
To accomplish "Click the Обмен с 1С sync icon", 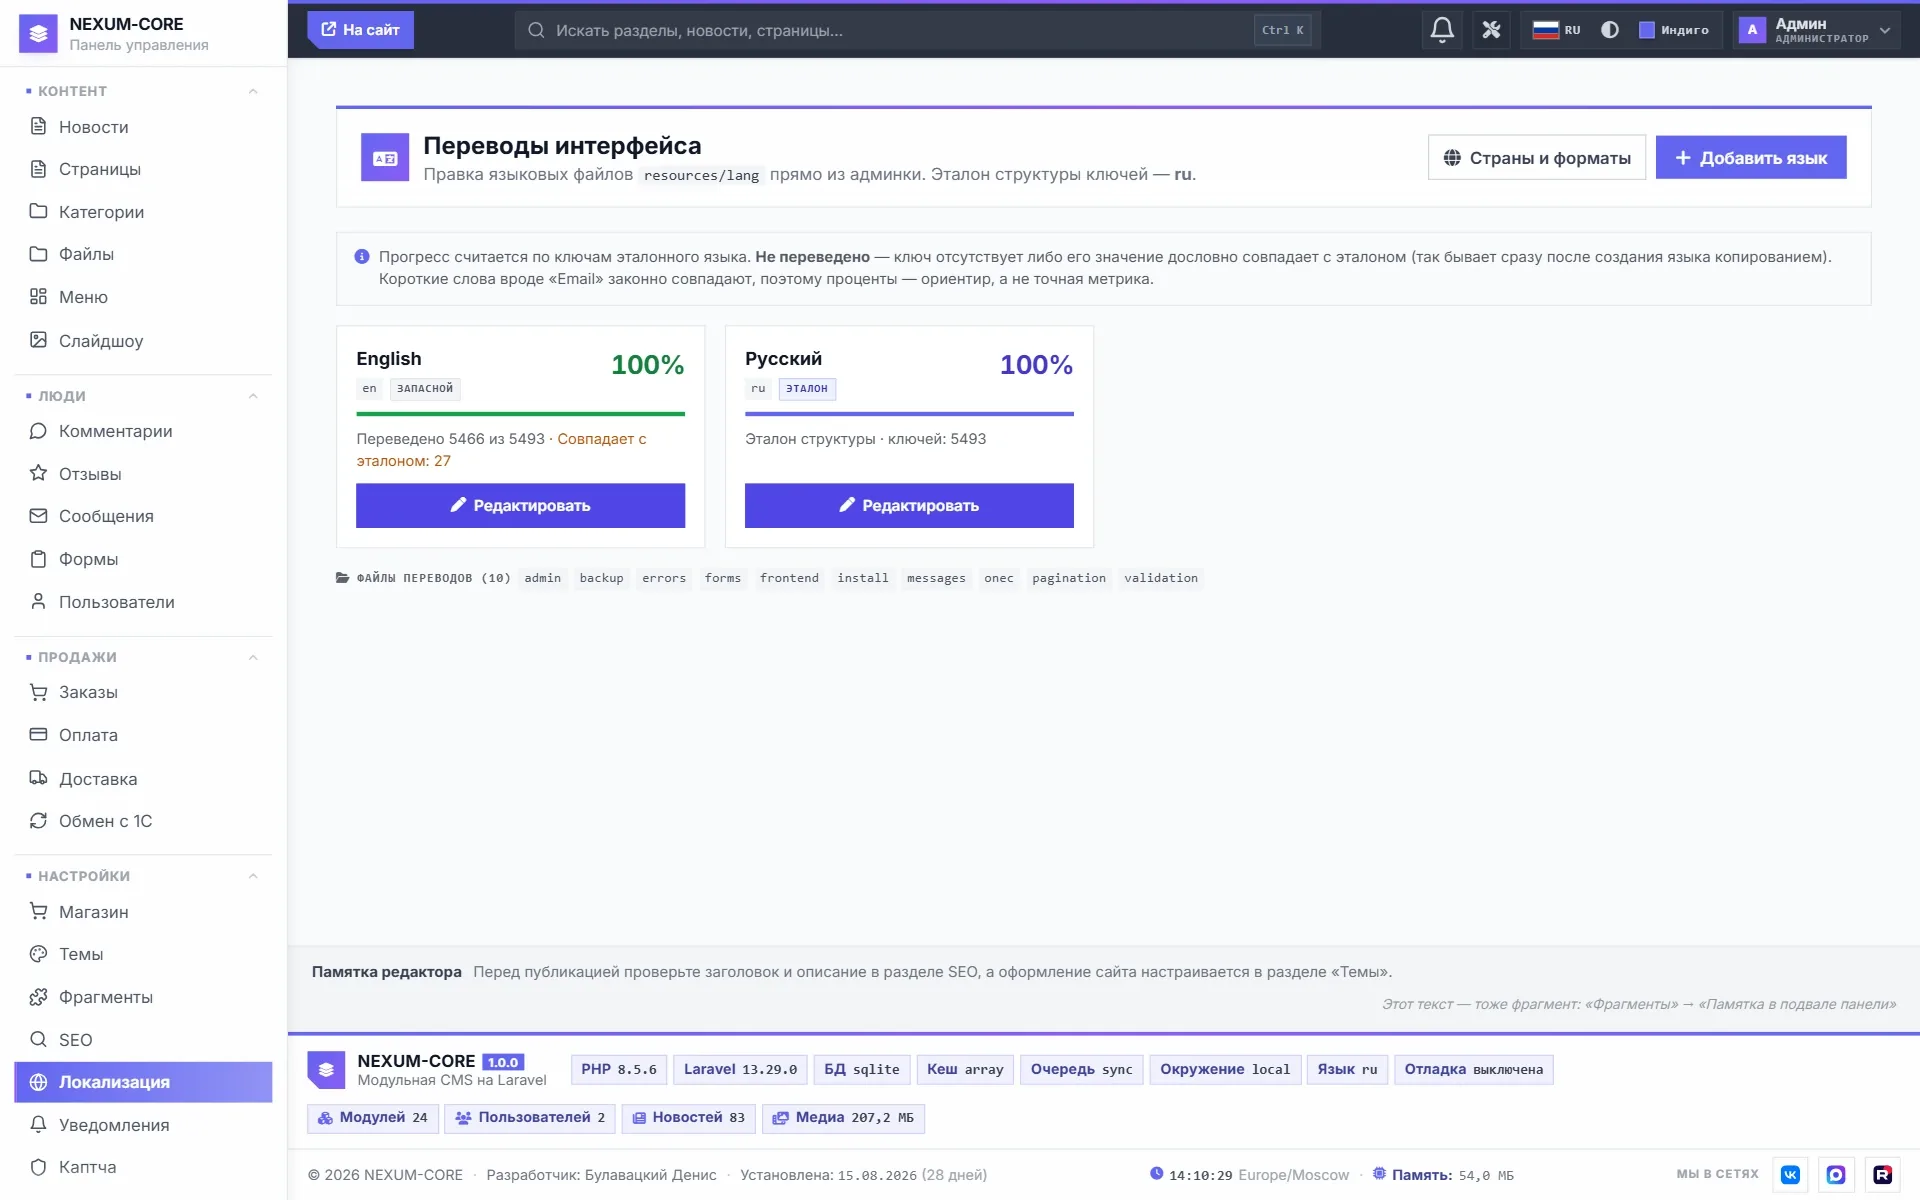I will [x=38, y=821].
